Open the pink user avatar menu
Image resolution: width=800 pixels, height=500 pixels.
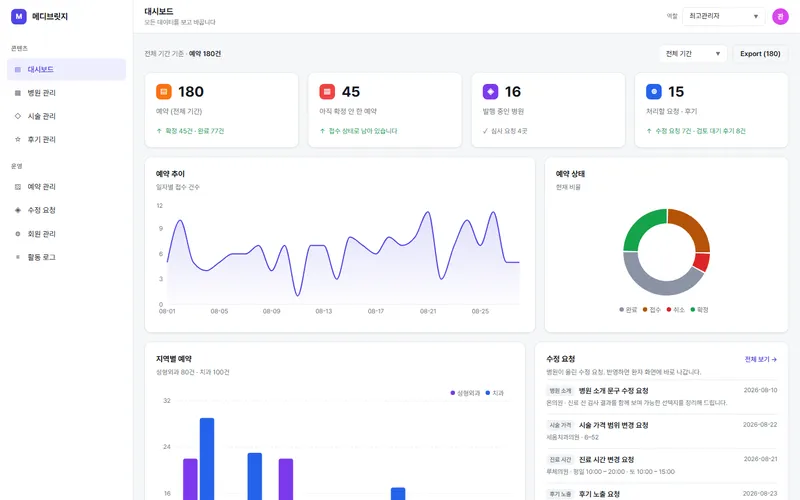click(x=780, y=16)
